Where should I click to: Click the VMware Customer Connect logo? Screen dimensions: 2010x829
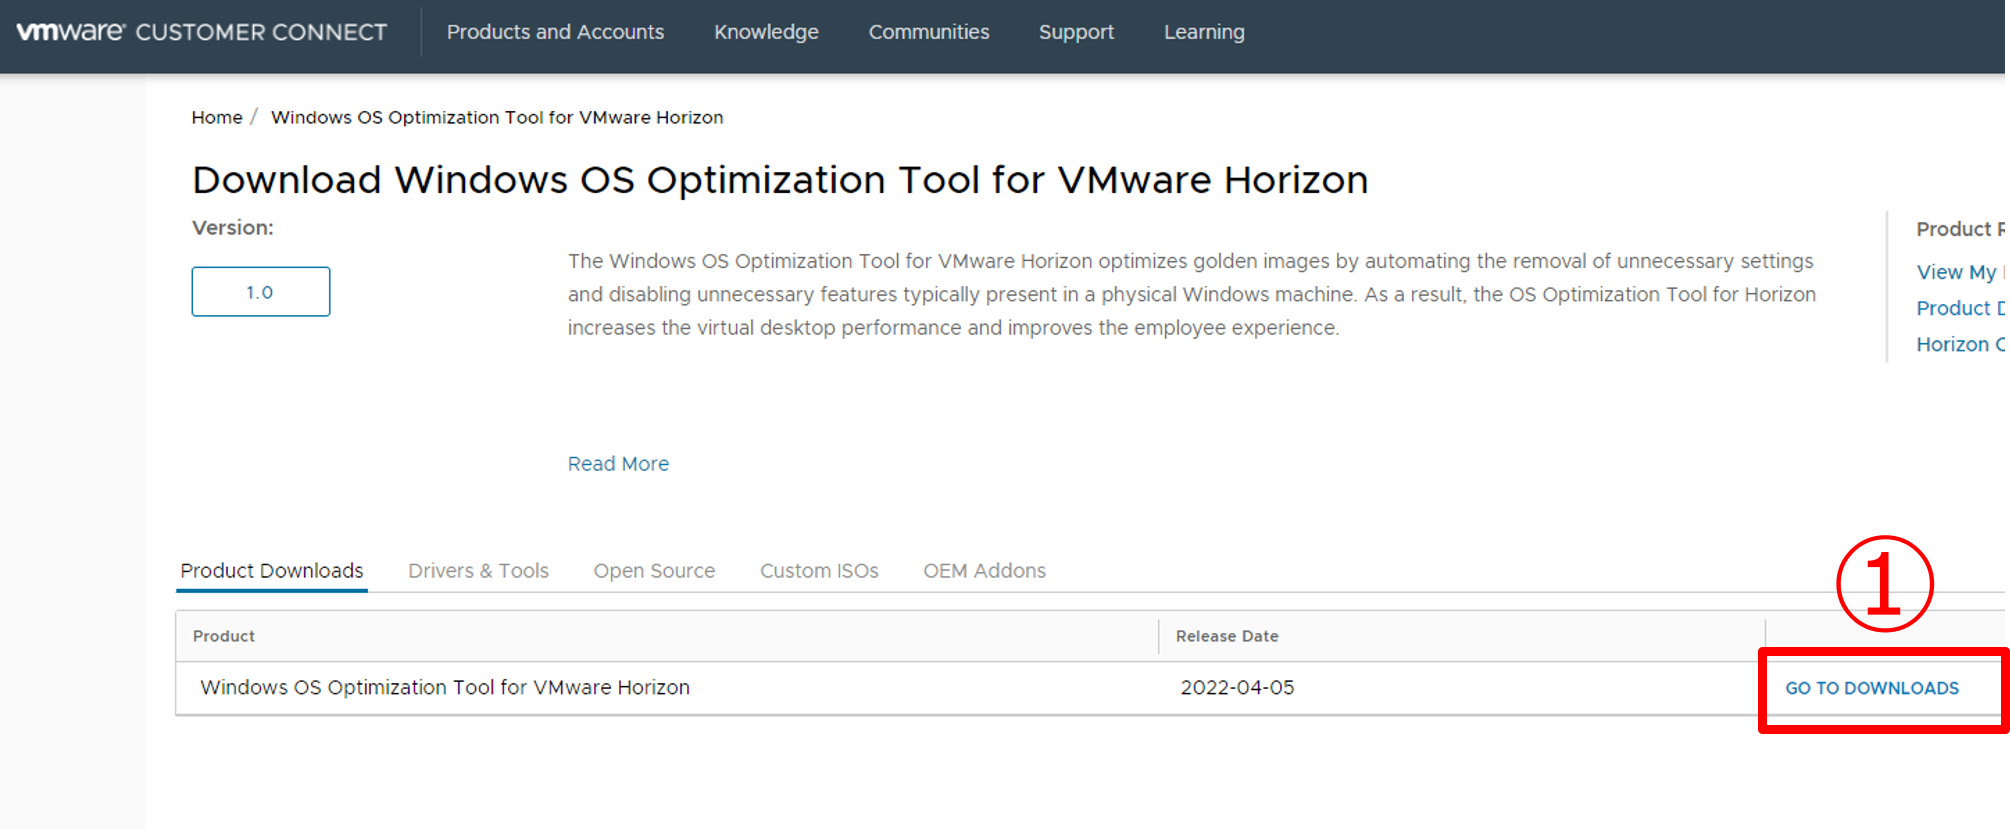201,32
